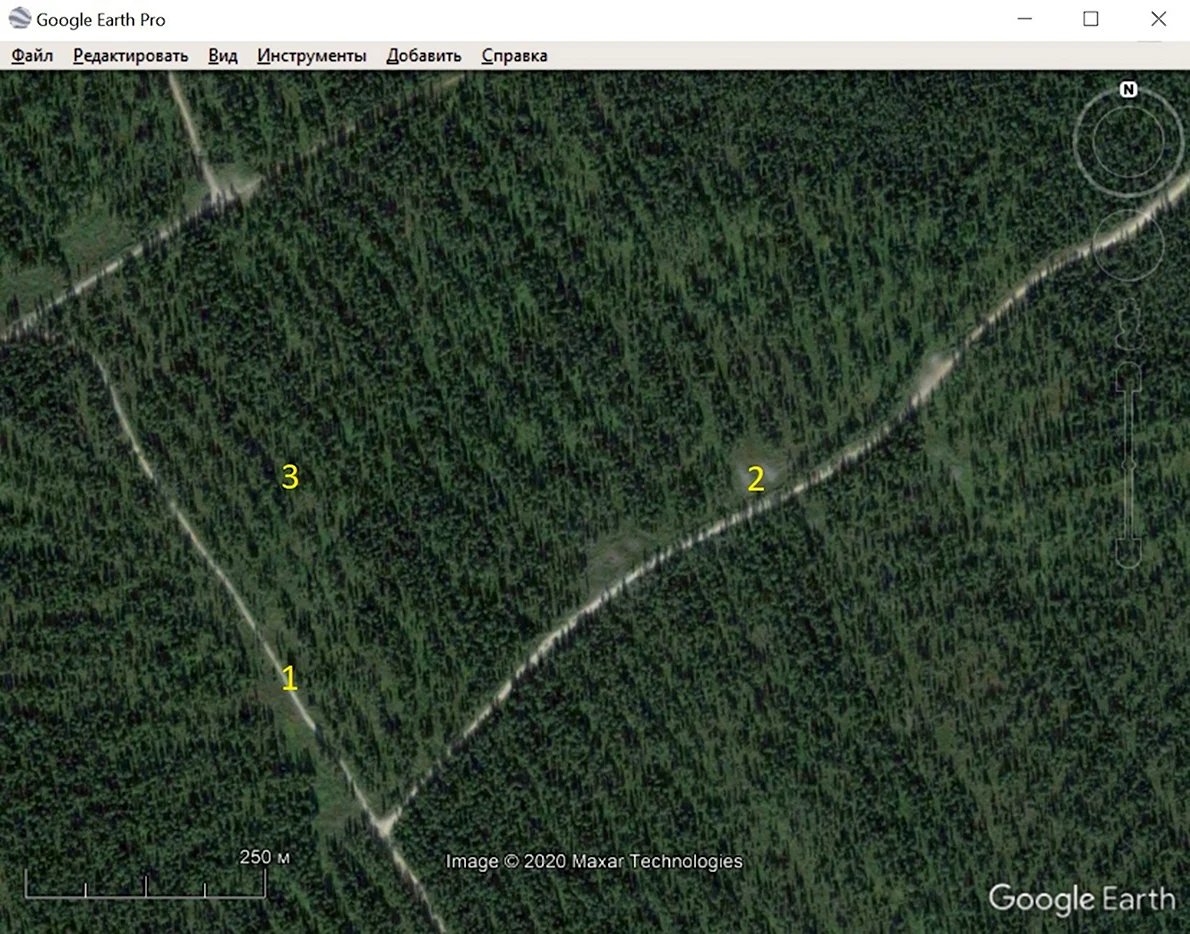
Task: Click the 250 м scale bar
Action: click(x=146, y=884)
